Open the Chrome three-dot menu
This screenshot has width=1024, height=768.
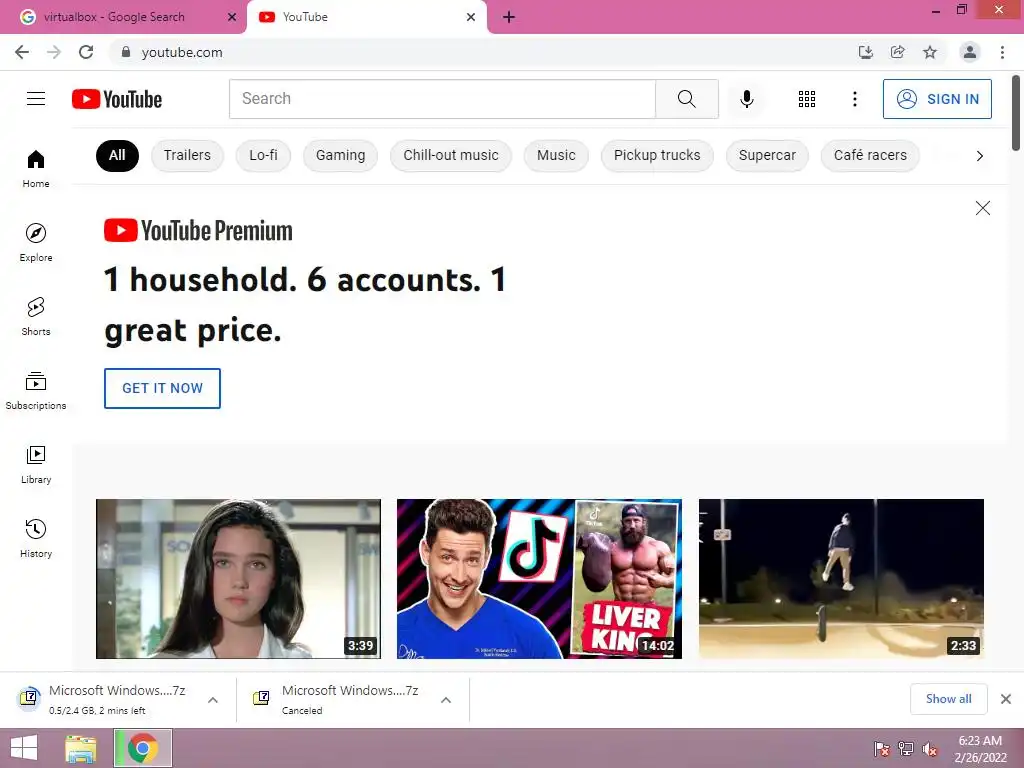(x=1002, y=52)
